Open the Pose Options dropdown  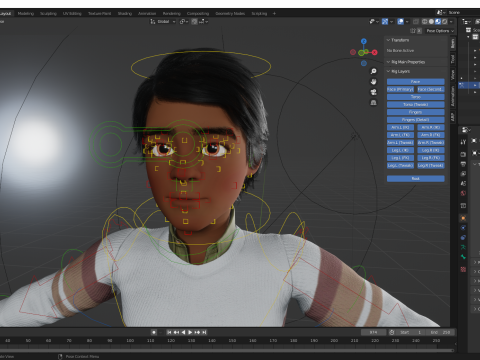click(440, 31)
